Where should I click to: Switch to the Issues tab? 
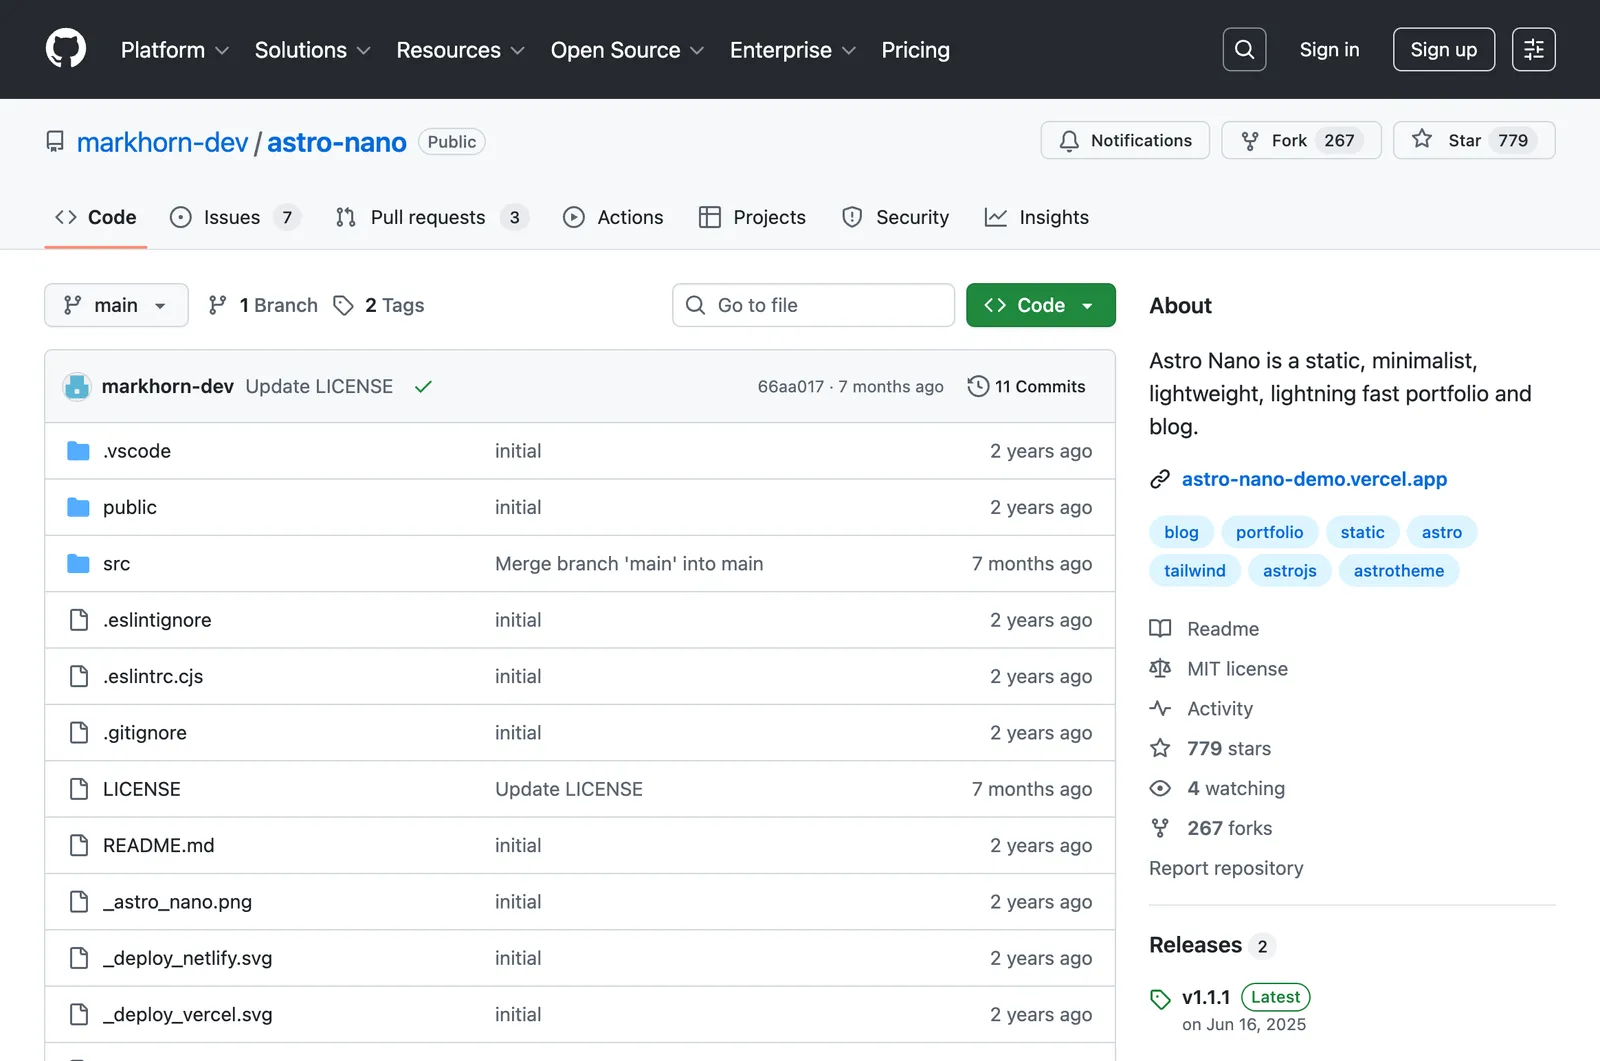[x=235, y=217]
